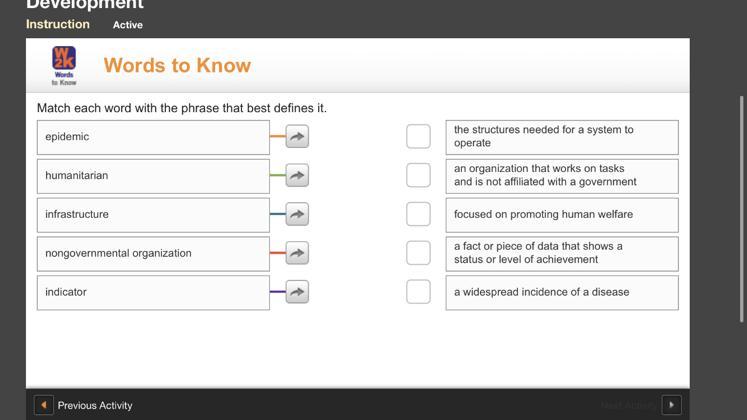This screenshot has width=747, height=420.
Task: Go to Previous Activity
Action: pyautogui.click(x=95, y=405)
